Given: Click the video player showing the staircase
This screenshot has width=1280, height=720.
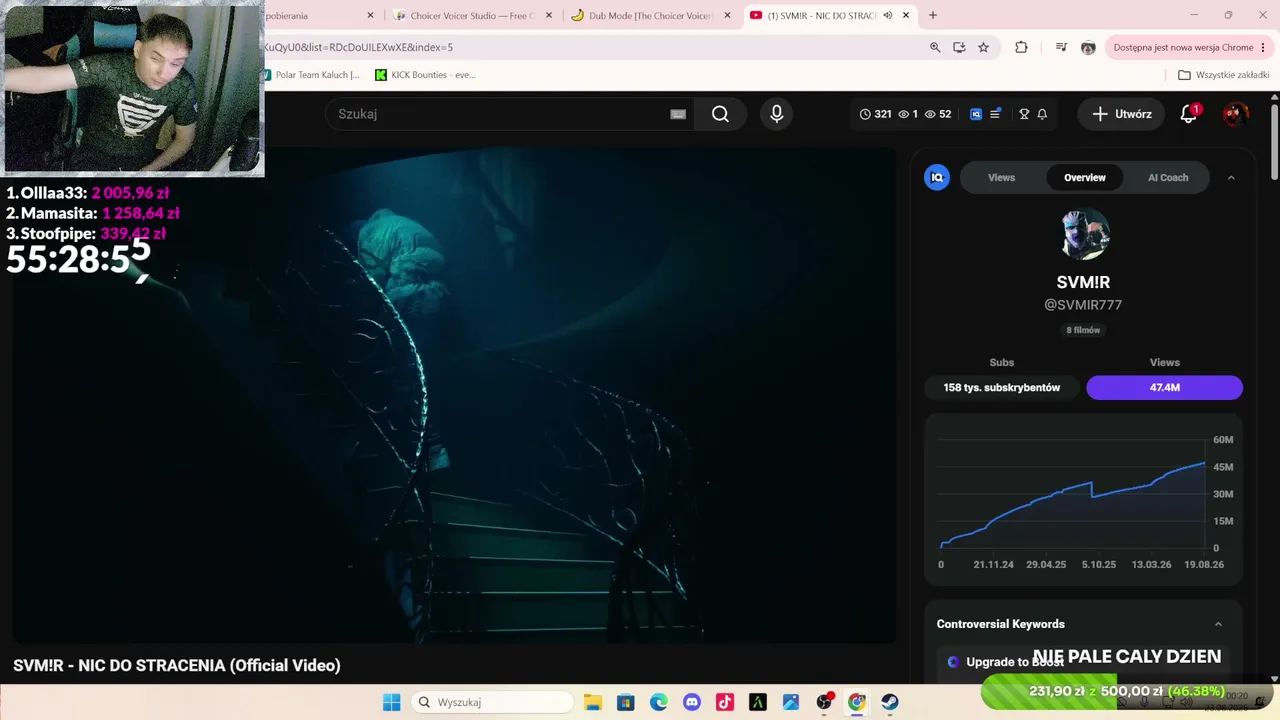Looking at the screenshot, I should [454, 396].
